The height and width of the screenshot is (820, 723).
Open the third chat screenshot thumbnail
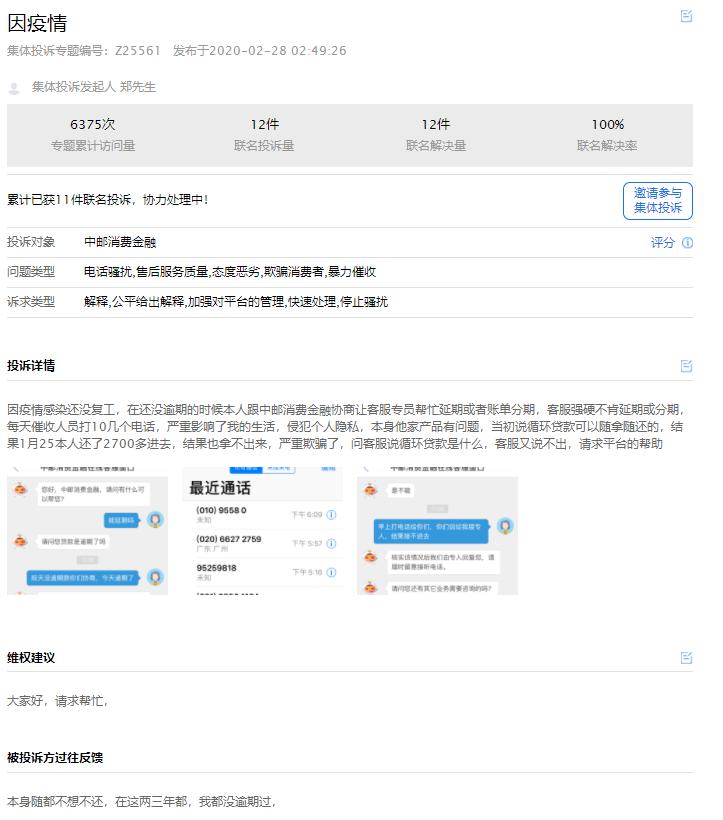438,531
